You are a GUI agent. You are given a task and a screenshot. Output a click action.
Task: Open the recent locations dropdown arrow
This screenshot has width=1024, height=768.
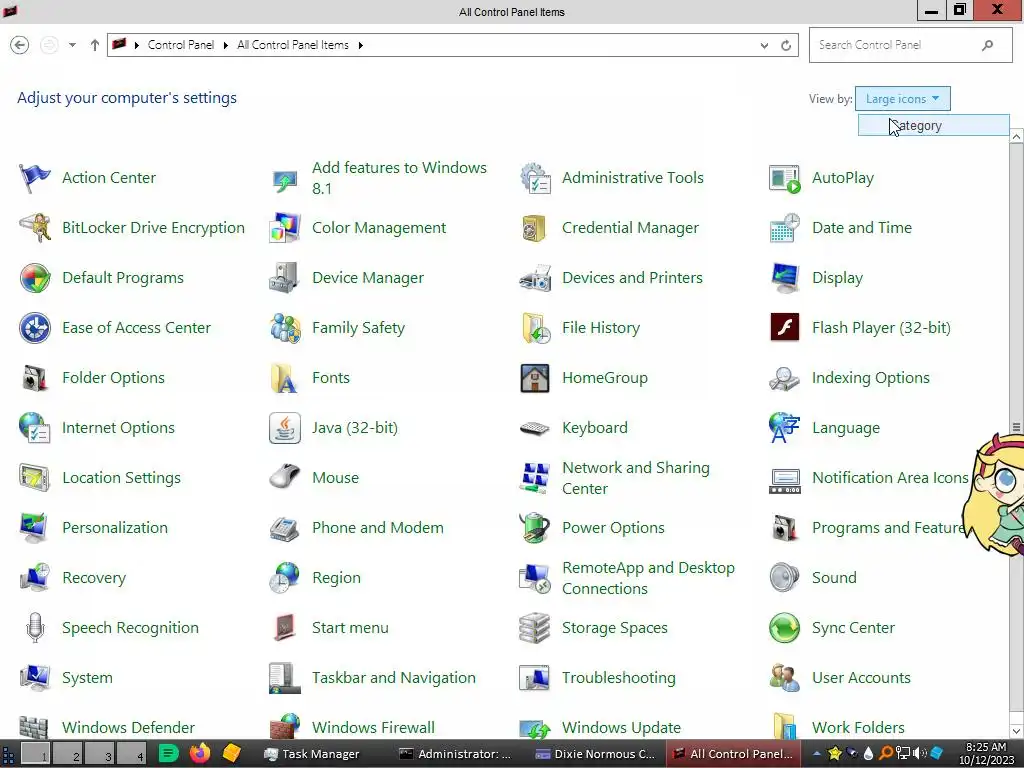(72, 45)
